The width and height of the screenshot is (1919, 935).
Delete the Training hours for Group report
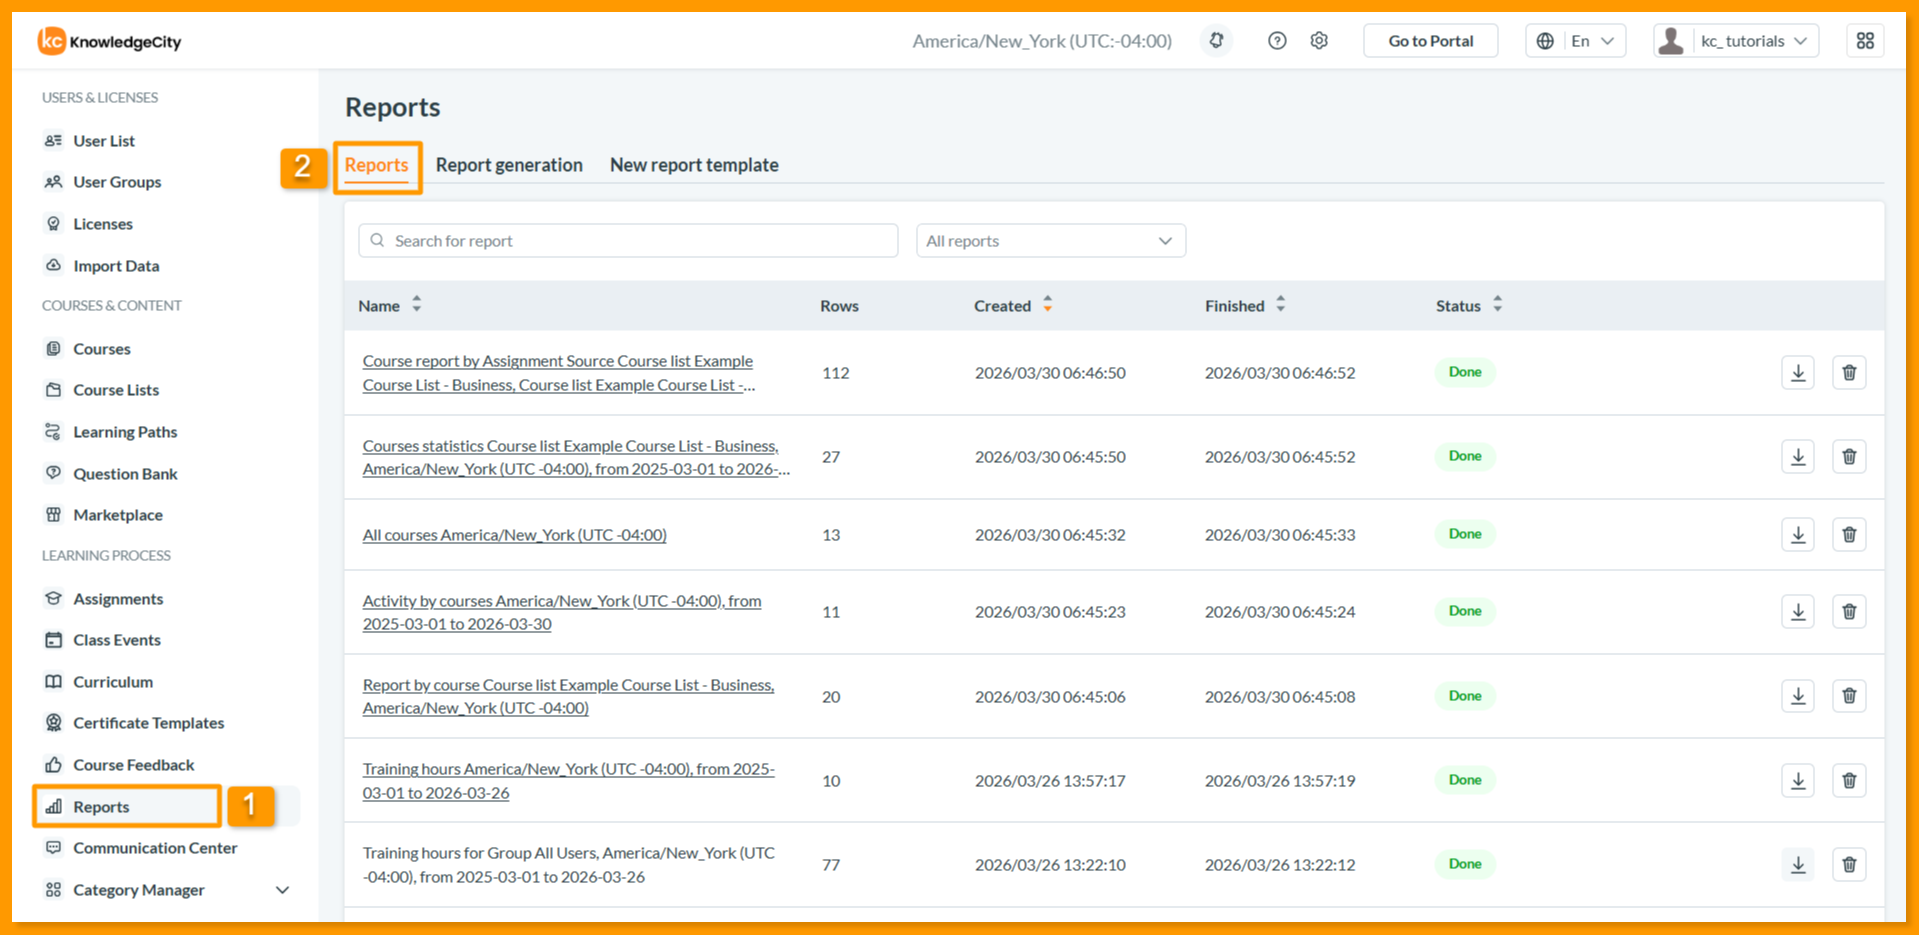click(x=1849, y=865)
